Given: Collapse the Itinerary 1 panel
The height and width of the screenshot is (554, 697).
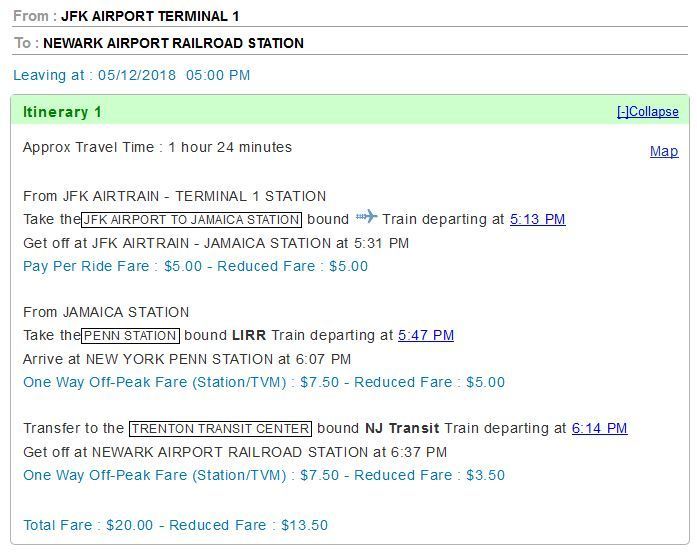Looking at the screenshot, I should click(x=647, y=112).
